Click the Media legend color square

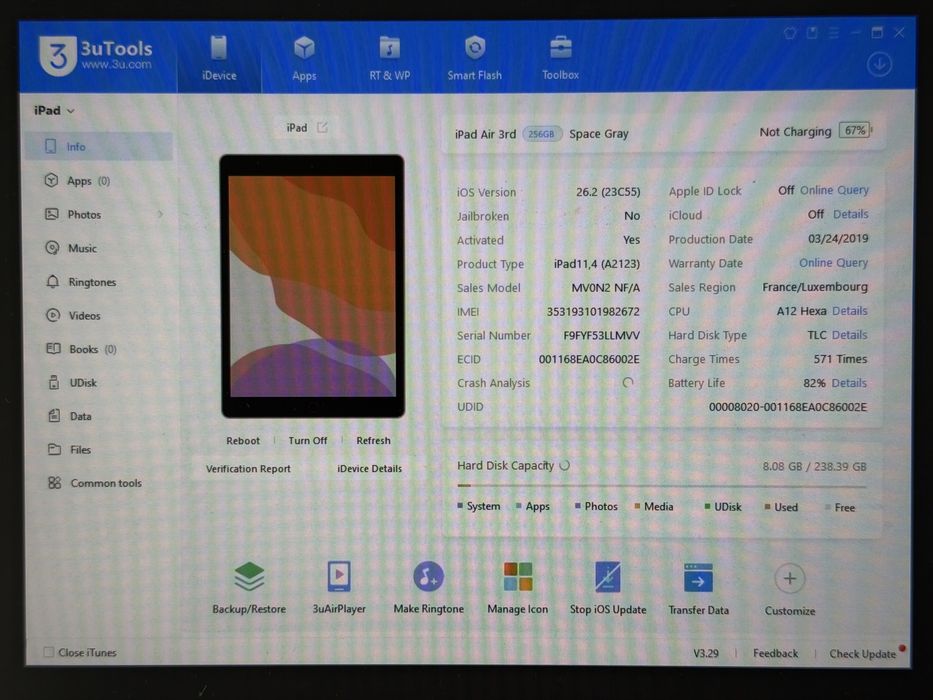637,506
